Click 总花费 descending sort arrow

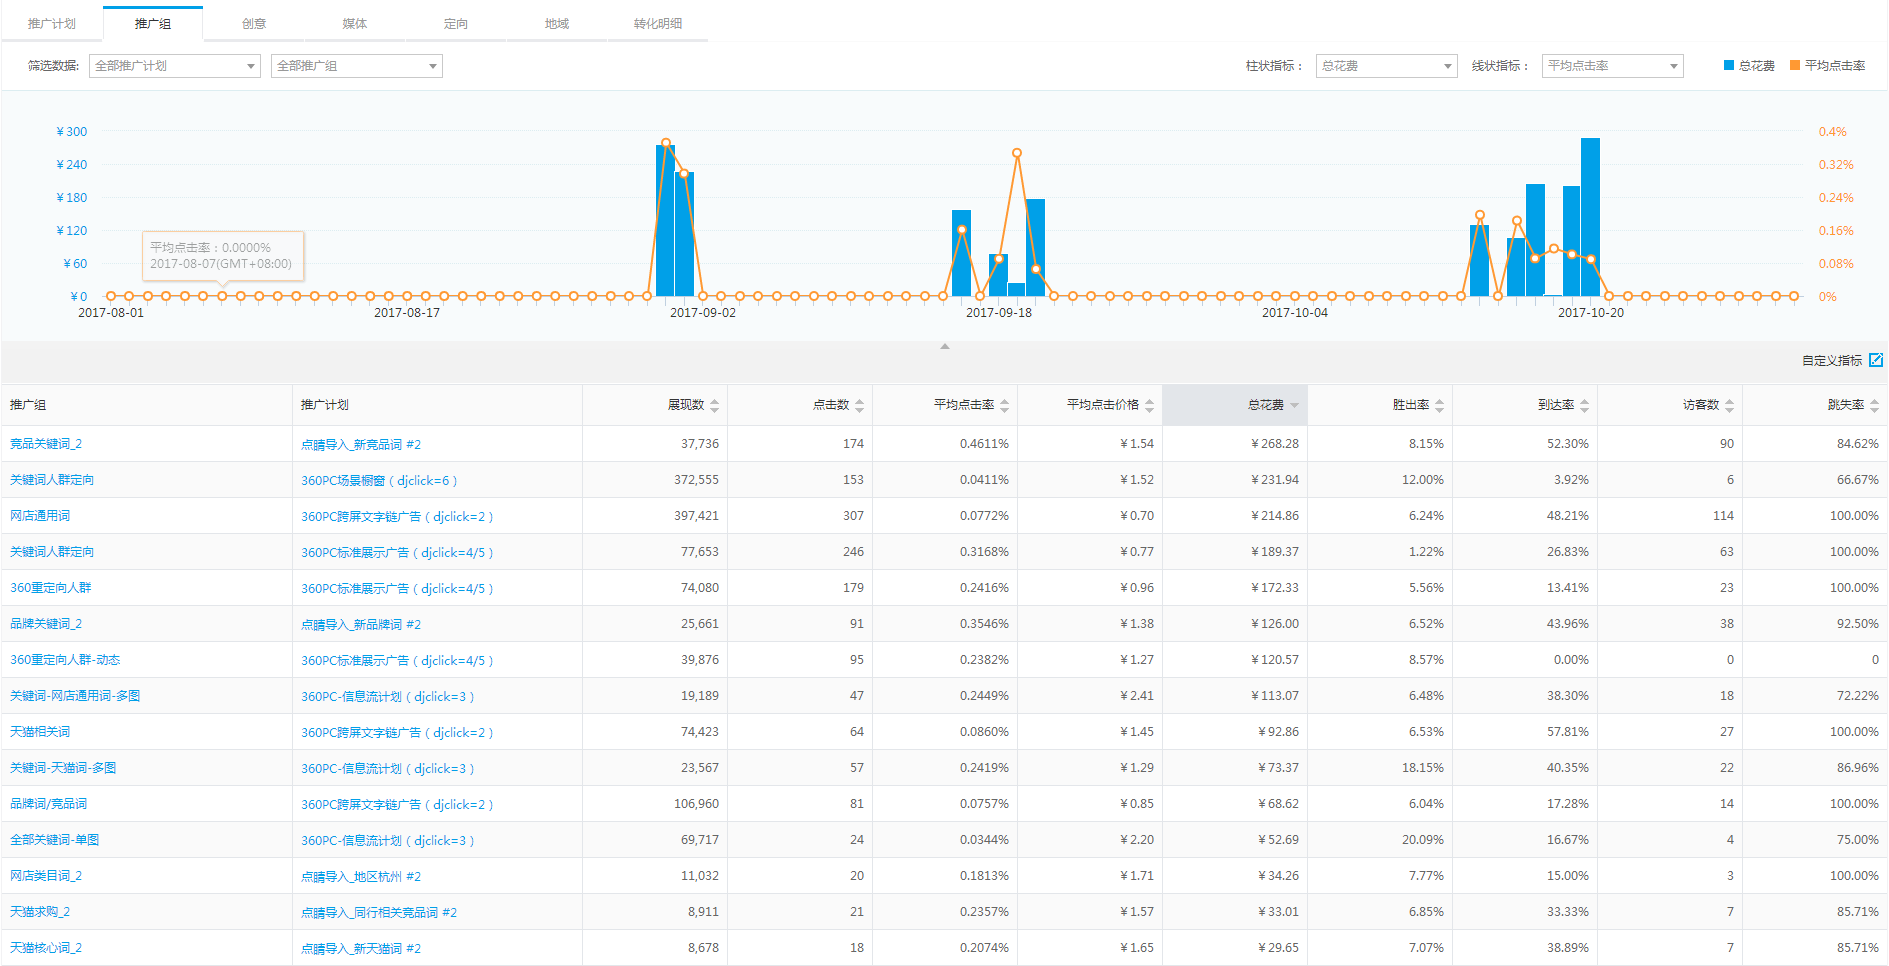point(1294,406)
